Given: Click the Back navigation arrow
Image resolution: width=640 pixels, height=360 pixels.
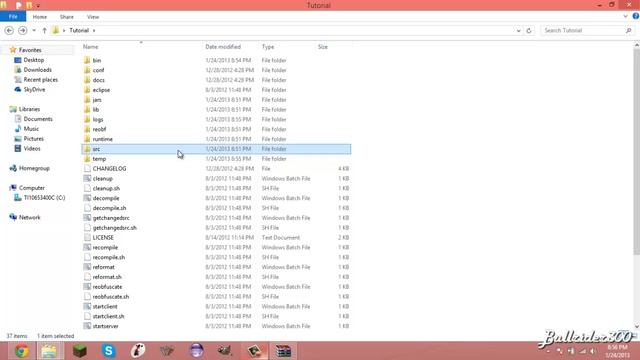Looking at the screenshot, I should pos(9,31).
